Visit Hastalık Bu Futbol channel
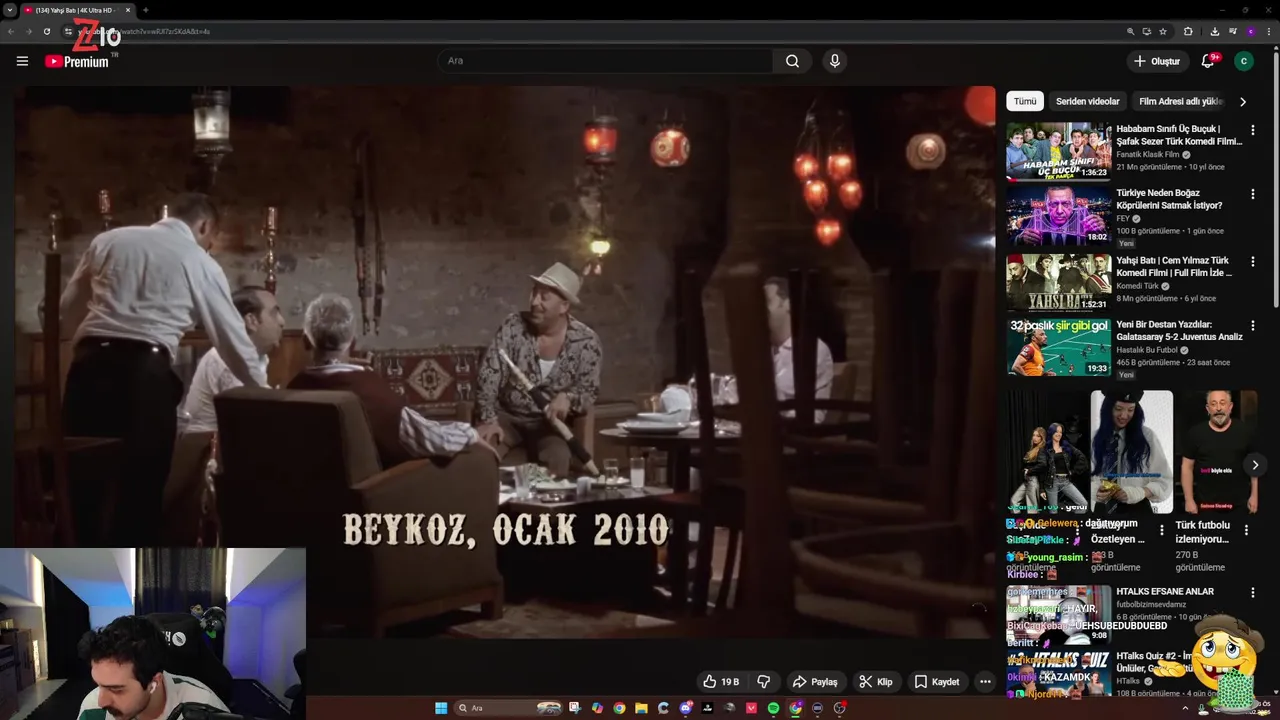 click(1147, 350)
